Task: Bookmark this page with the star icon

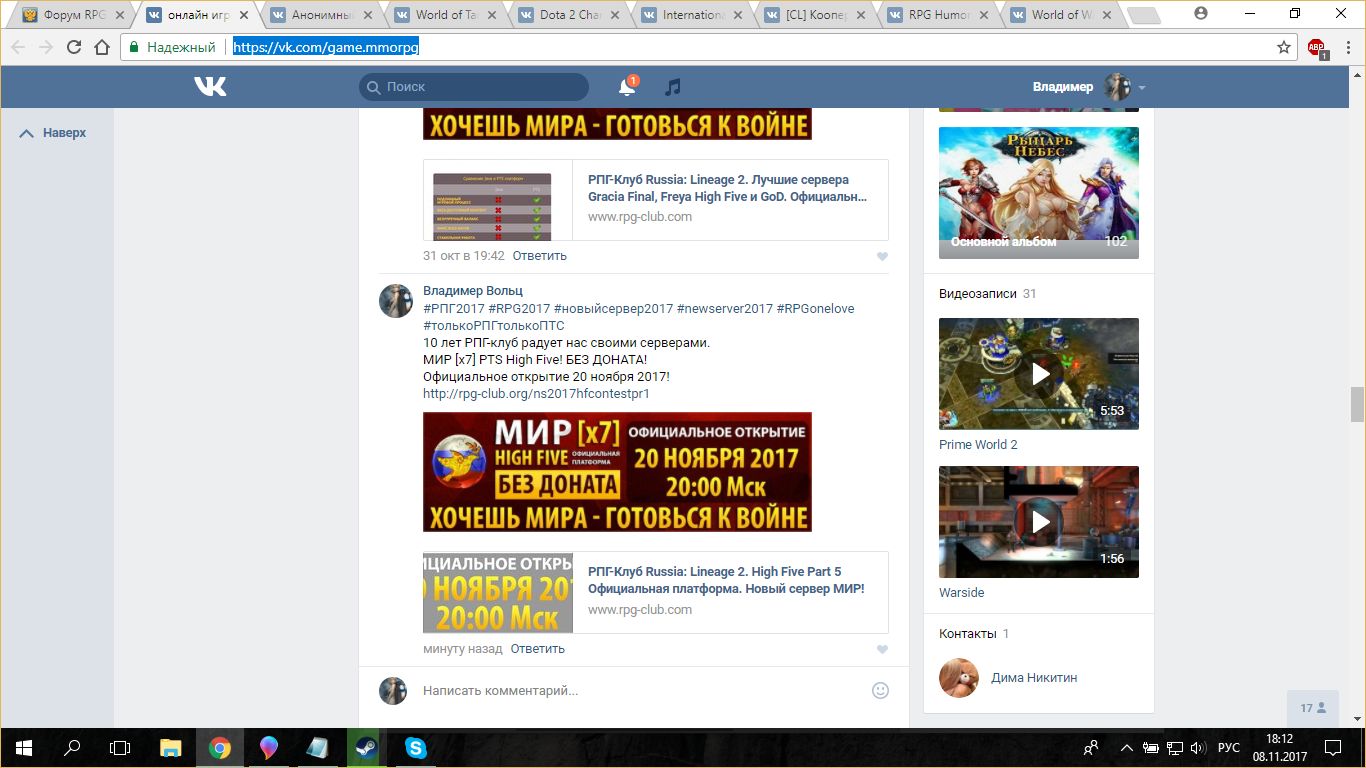Action: [1284, 47]
